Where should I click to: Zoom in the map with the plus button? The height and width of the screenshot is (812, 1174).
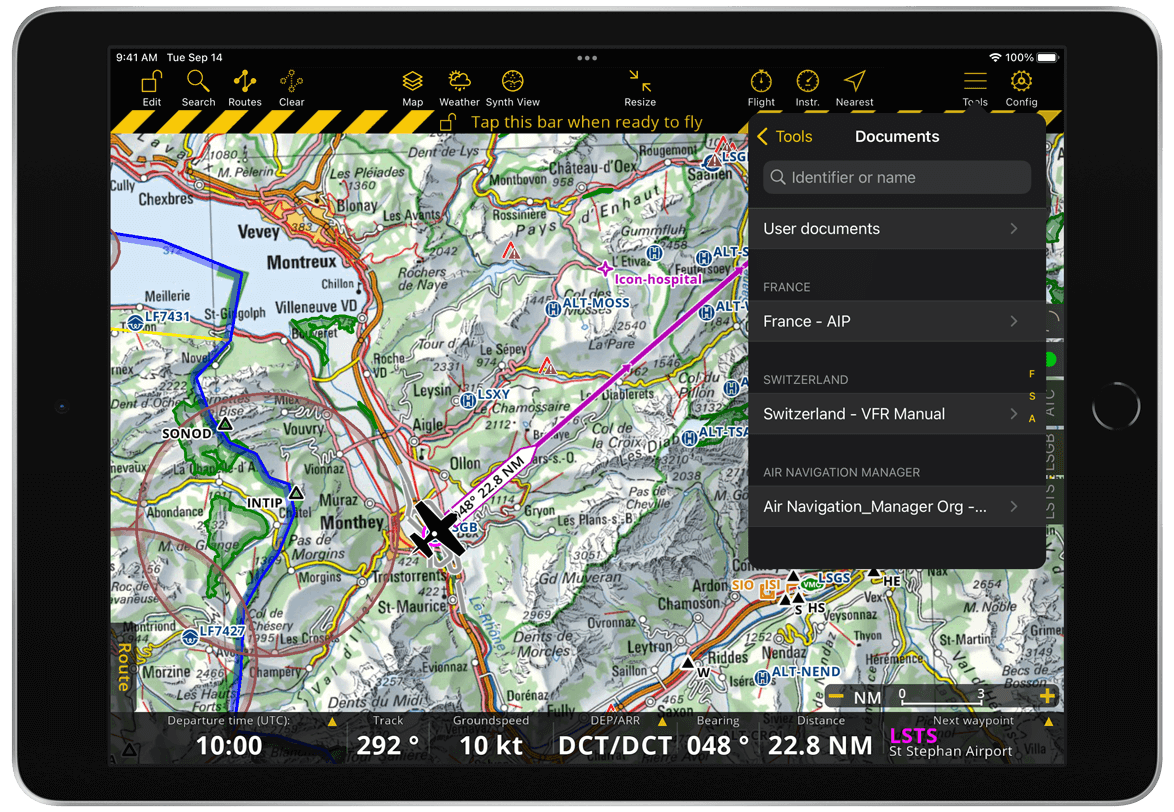(1047, 696)
